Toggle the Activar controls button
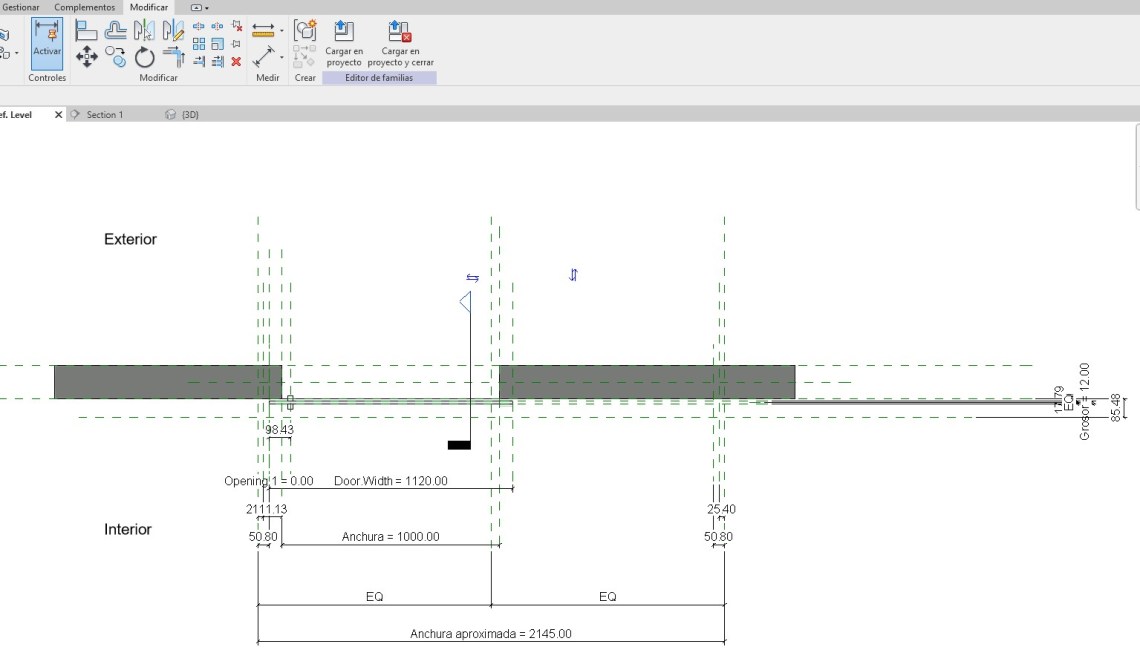The height and width of the screenshot is (667, 1140). click(47, 43)
